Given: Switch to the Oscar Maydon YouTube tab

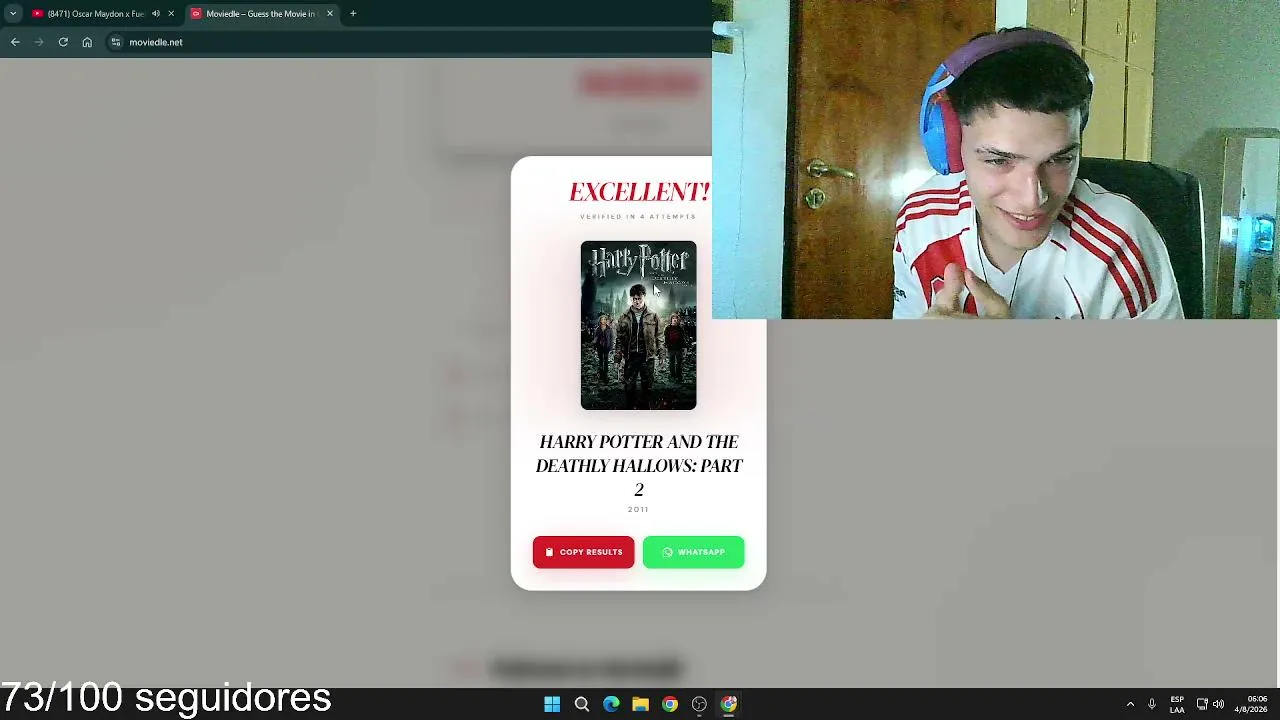Looking at the screenshot, I should pos(102,14).
